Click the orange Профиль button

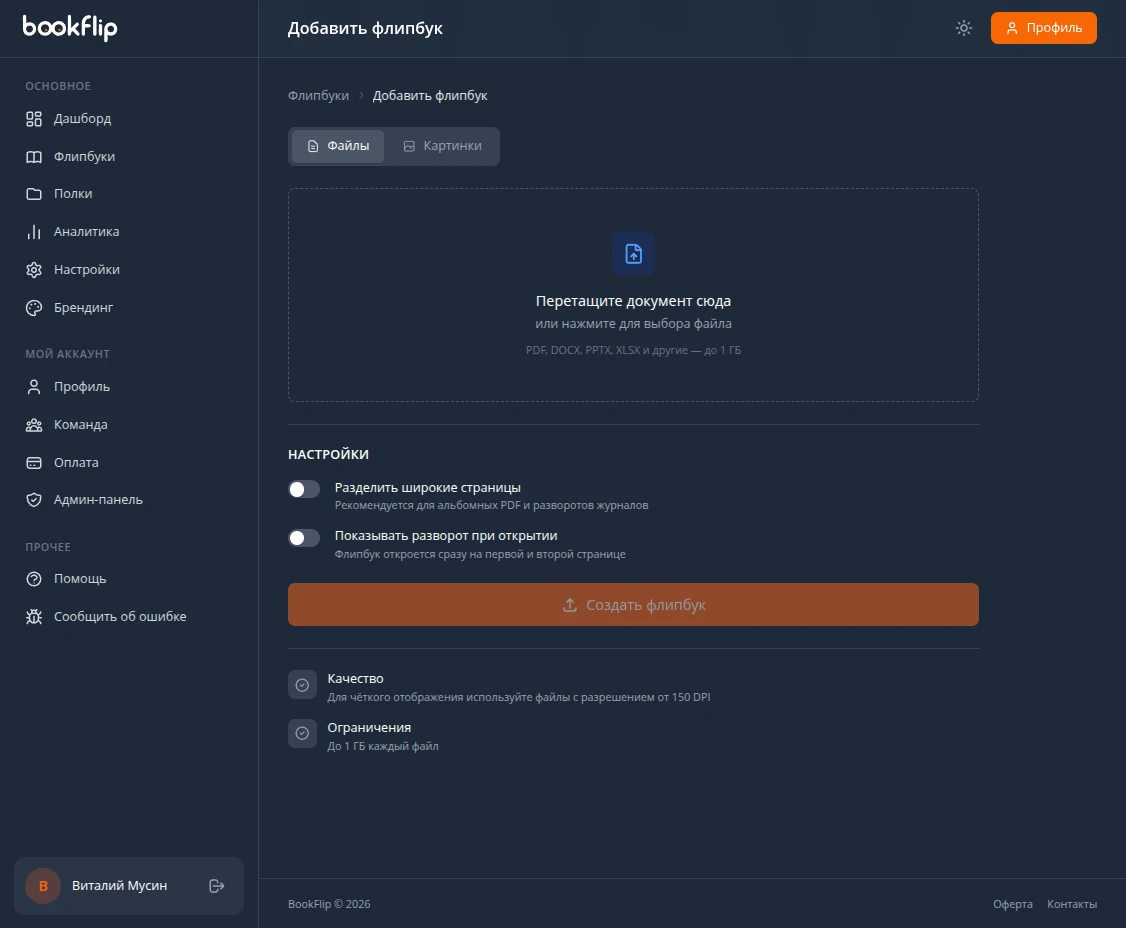pyautogui.click(x=1043, y=28)
